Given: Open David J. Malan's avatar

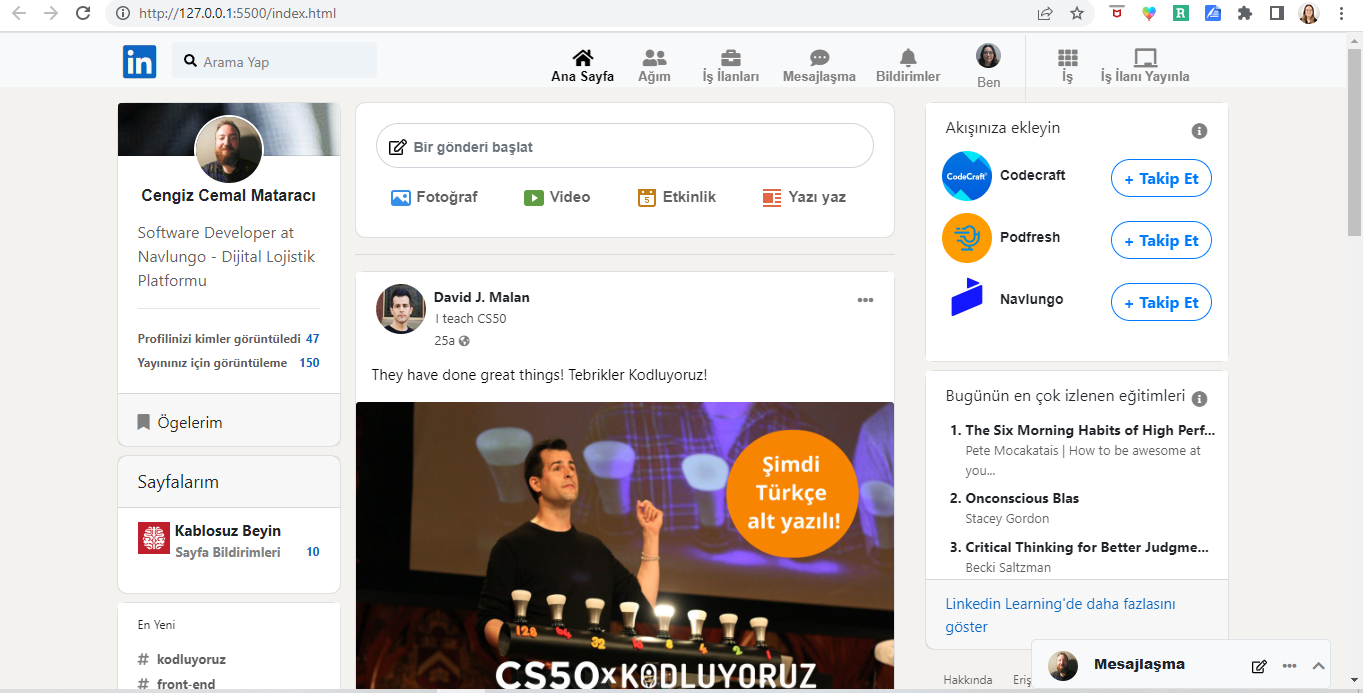Looking at the screenshot, I should [x=400, y=308].
